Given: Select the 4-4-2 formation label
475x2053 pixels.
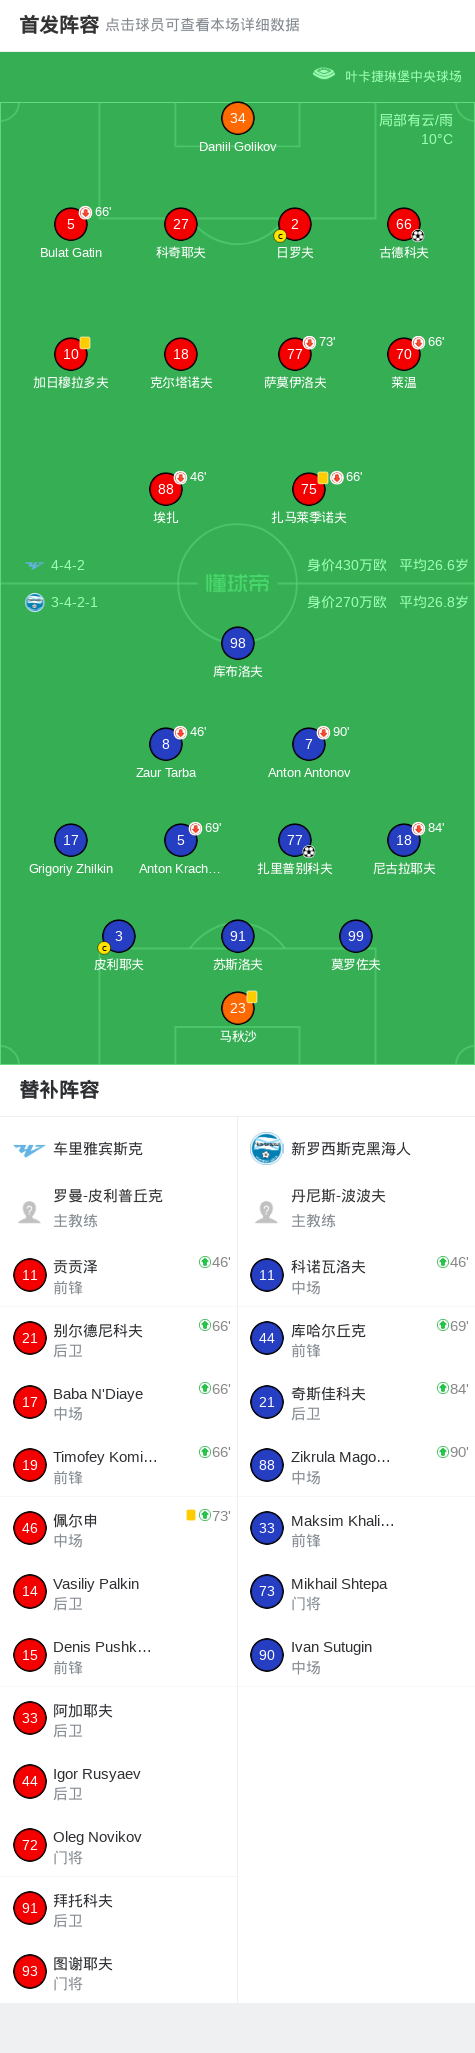Looking at the screenshot, I should [x=68, y=565].
